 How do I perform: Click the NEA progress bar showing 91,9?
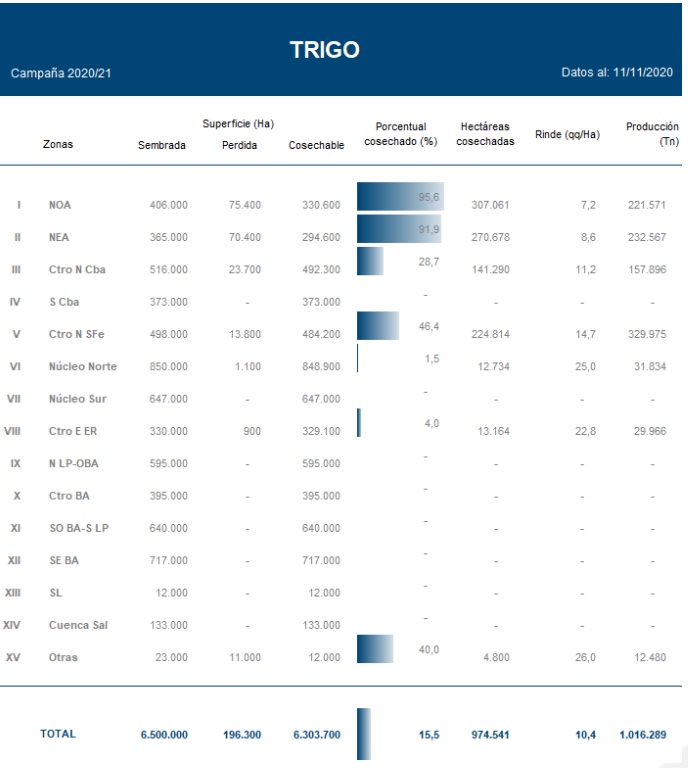coord(399,230)
